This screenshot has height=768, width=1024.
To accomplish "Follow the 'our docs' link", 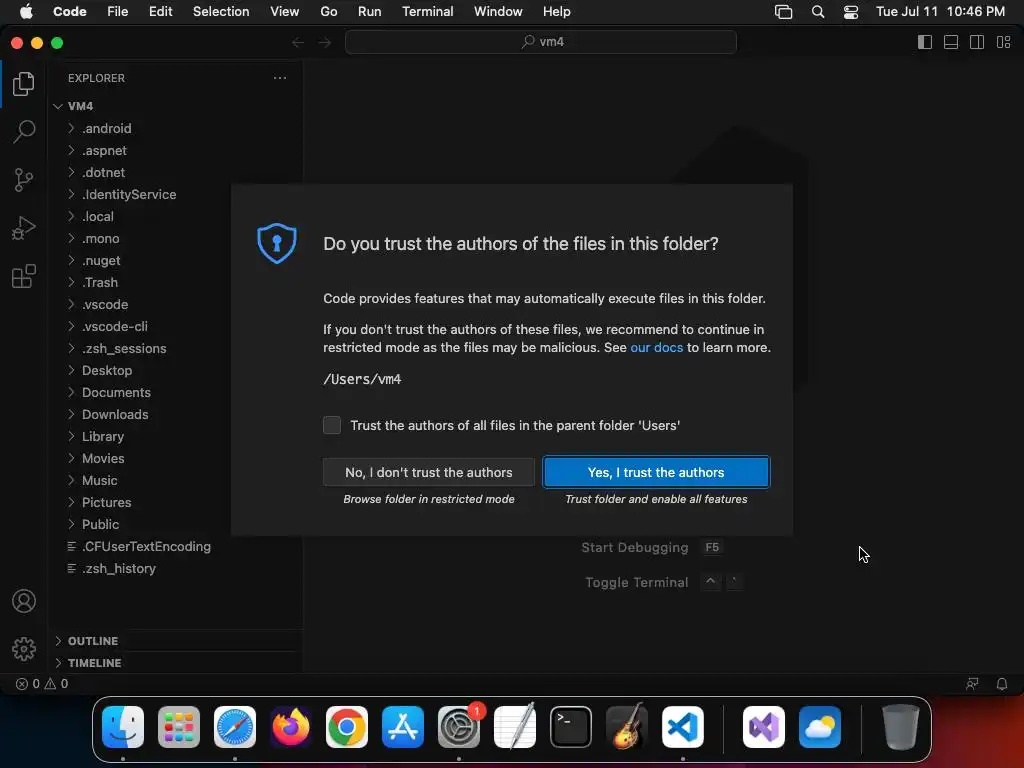I will click(656, 347).
